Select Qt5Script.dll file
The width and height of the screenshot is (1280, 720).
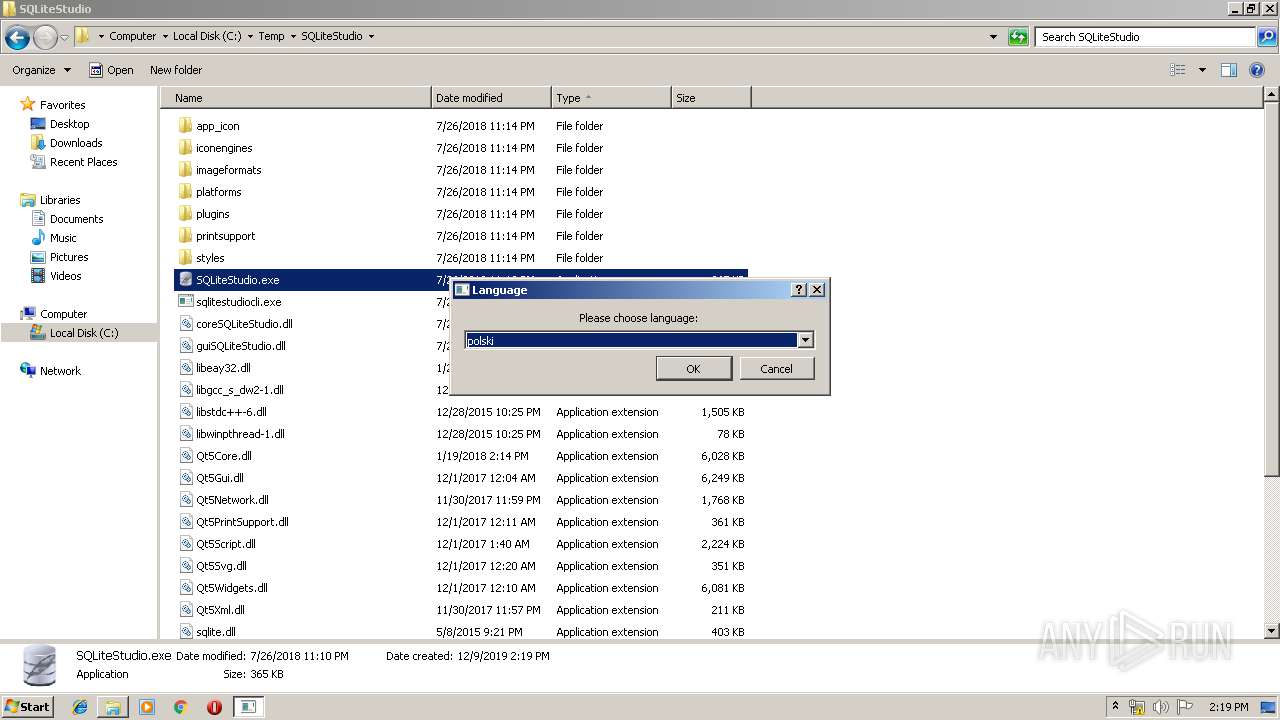(225, 544)
